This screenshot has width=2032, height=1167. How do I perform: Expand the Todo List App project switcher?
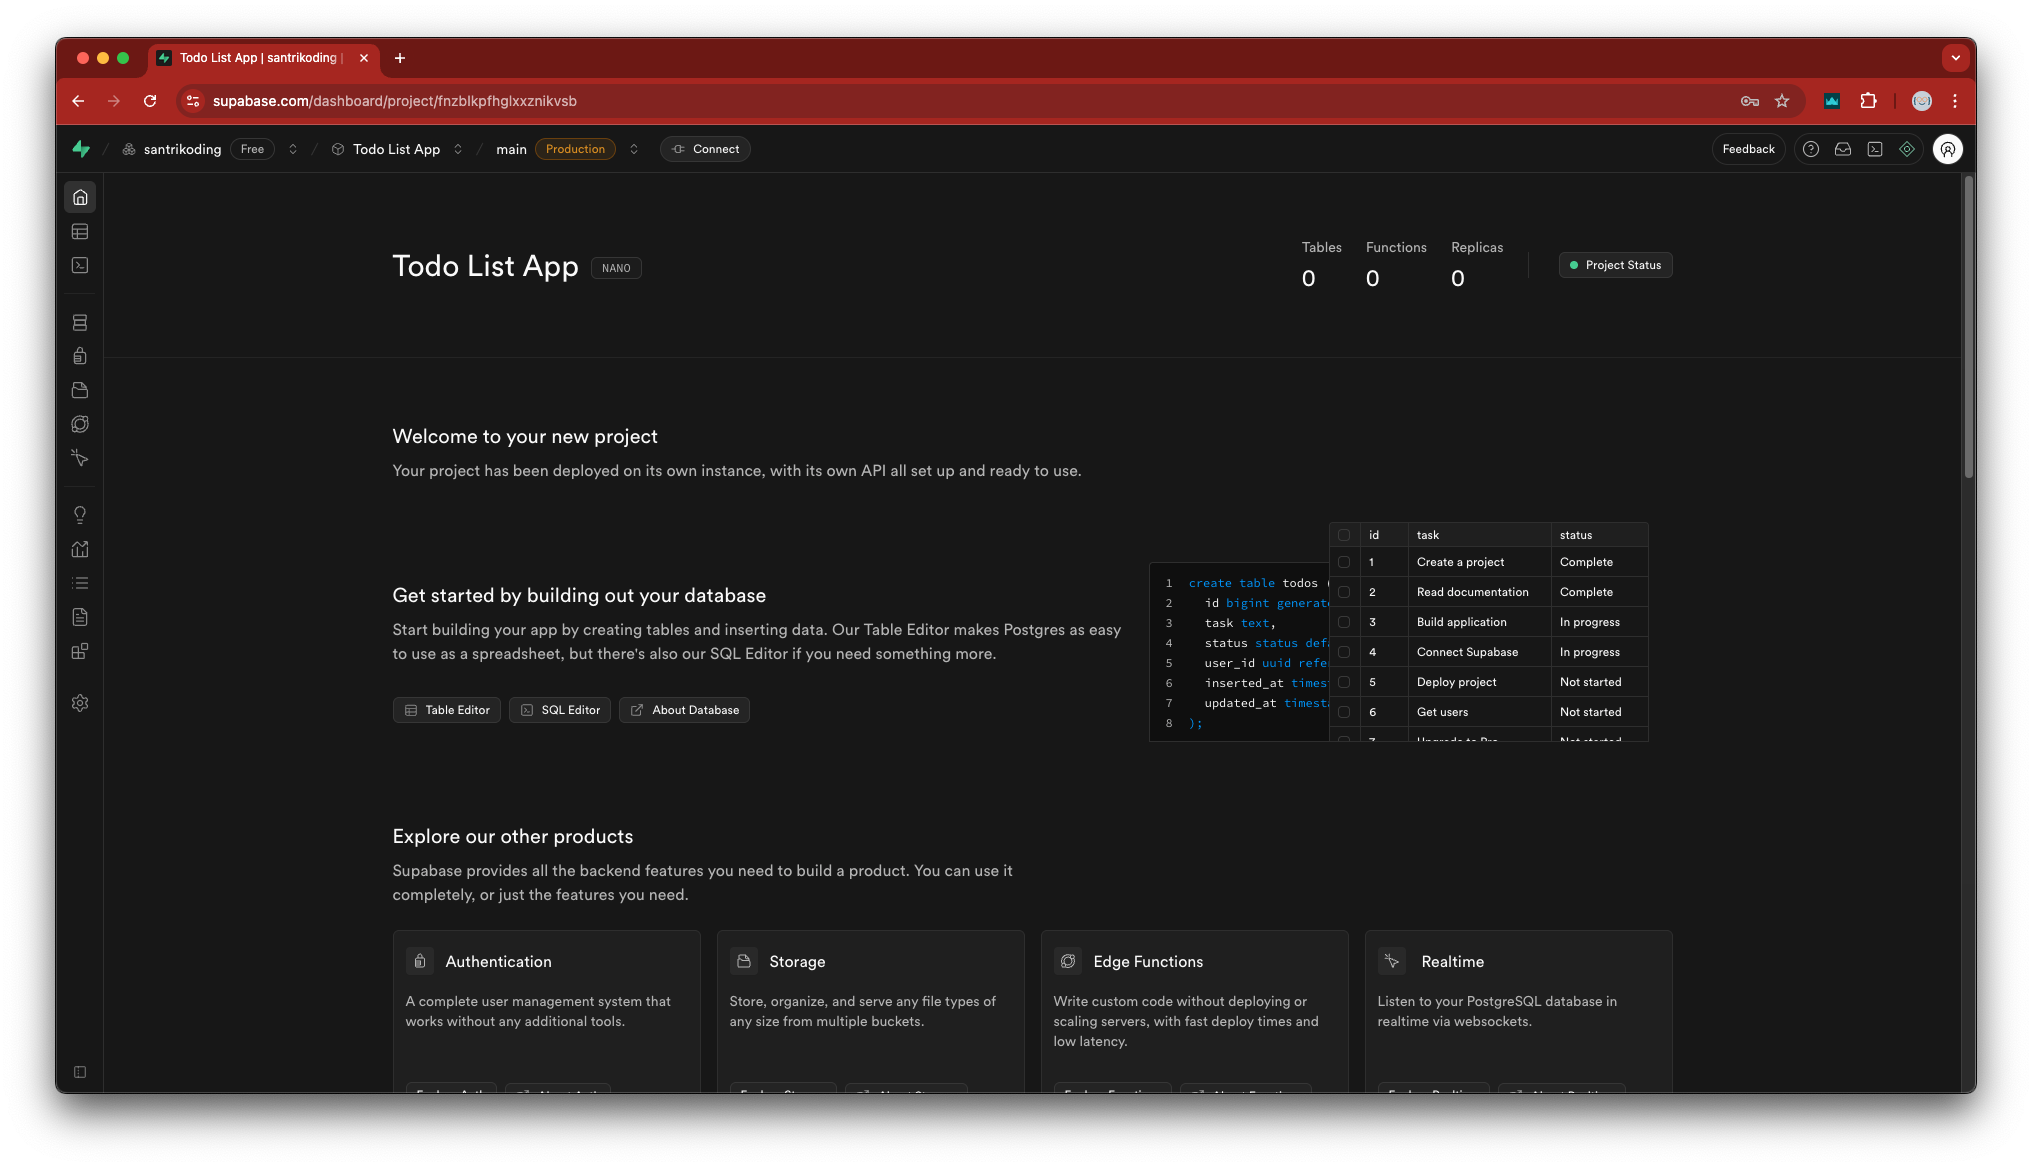point(458,149)
